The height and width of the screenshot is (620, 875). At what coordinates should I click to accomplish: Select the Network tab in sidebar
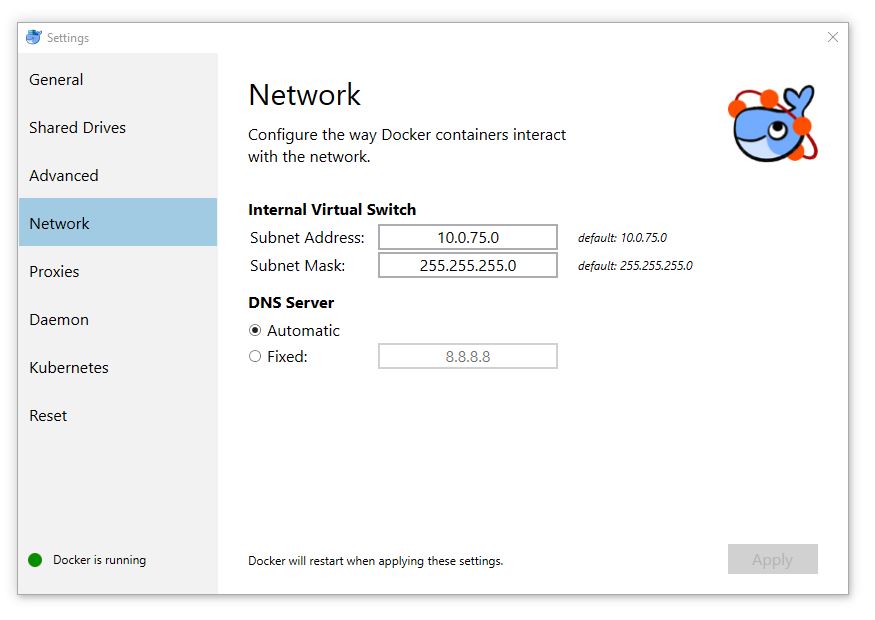(118, 223)
